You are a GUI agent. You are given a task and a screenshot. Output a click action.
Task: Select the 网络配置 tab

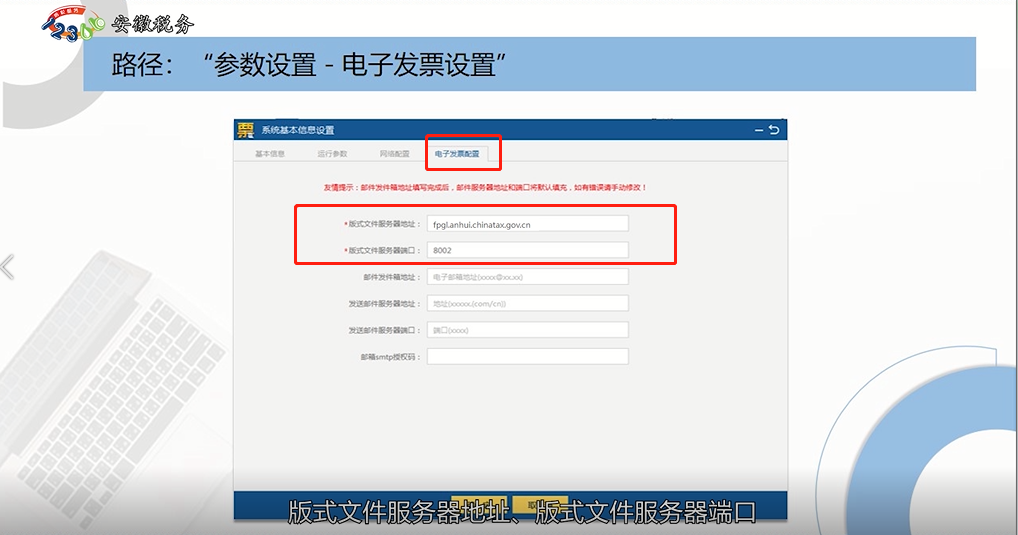coord(395,154)
